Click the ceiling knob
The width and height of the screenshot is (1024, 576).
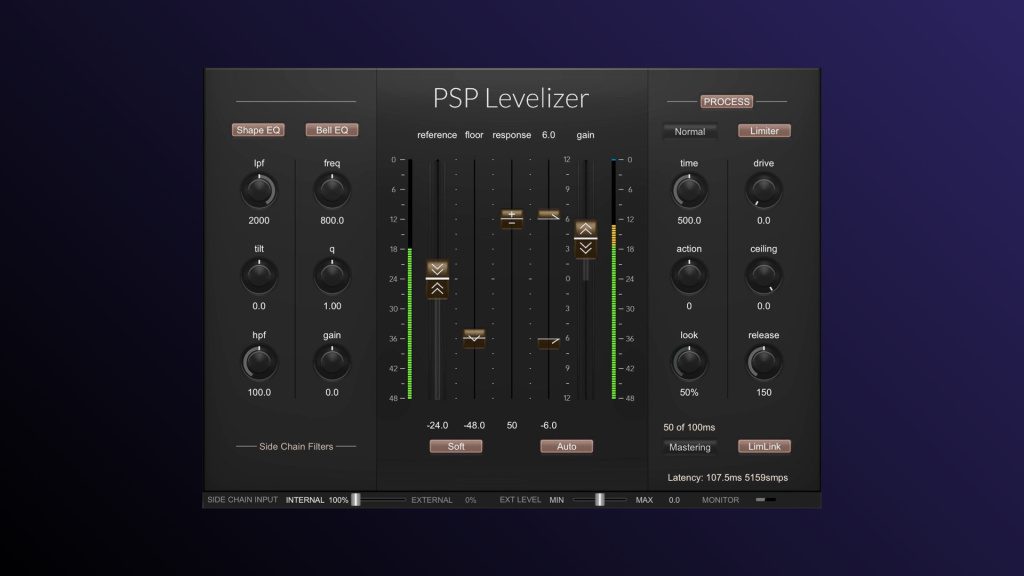[x=763, y=276]
